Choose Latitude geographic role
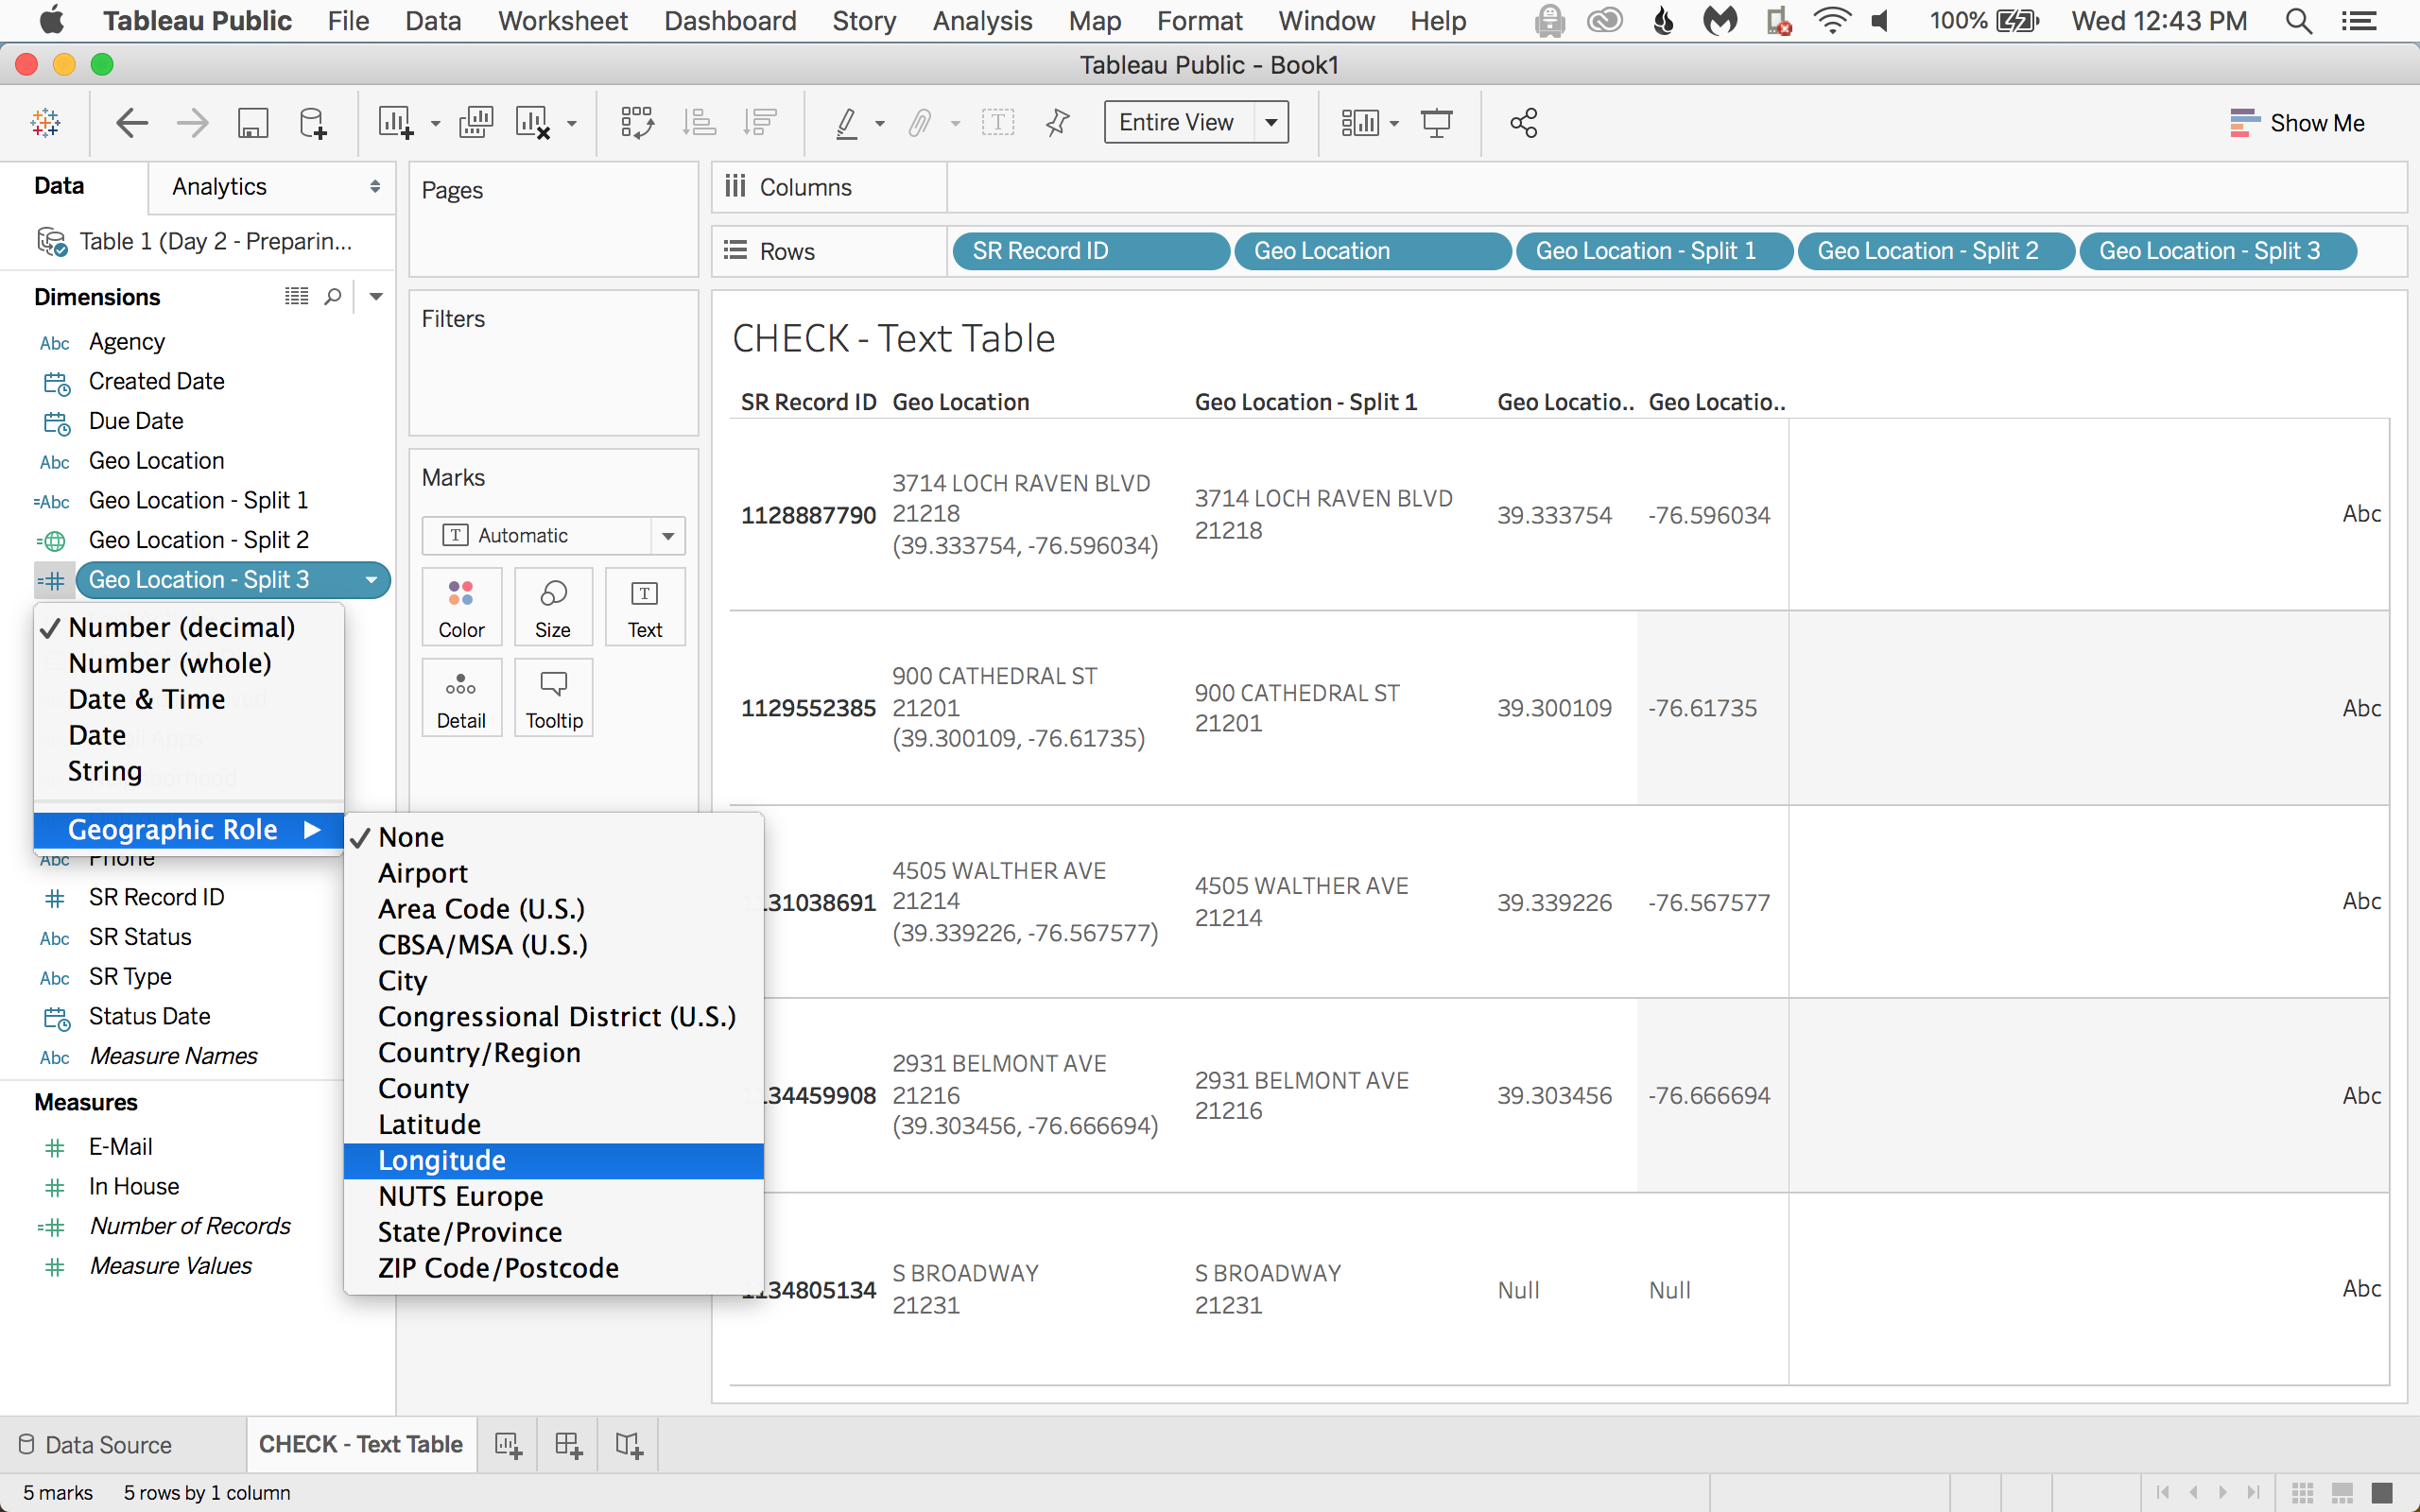 tap(554, 1125)
